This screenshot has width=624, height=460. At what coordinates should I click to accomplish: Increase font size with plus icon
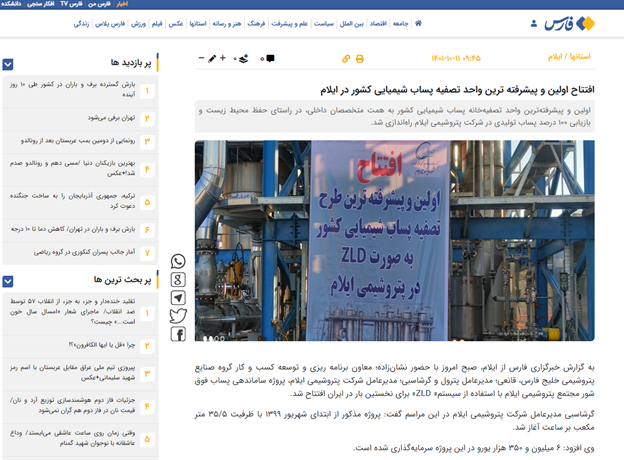click(x=223, y=59)
